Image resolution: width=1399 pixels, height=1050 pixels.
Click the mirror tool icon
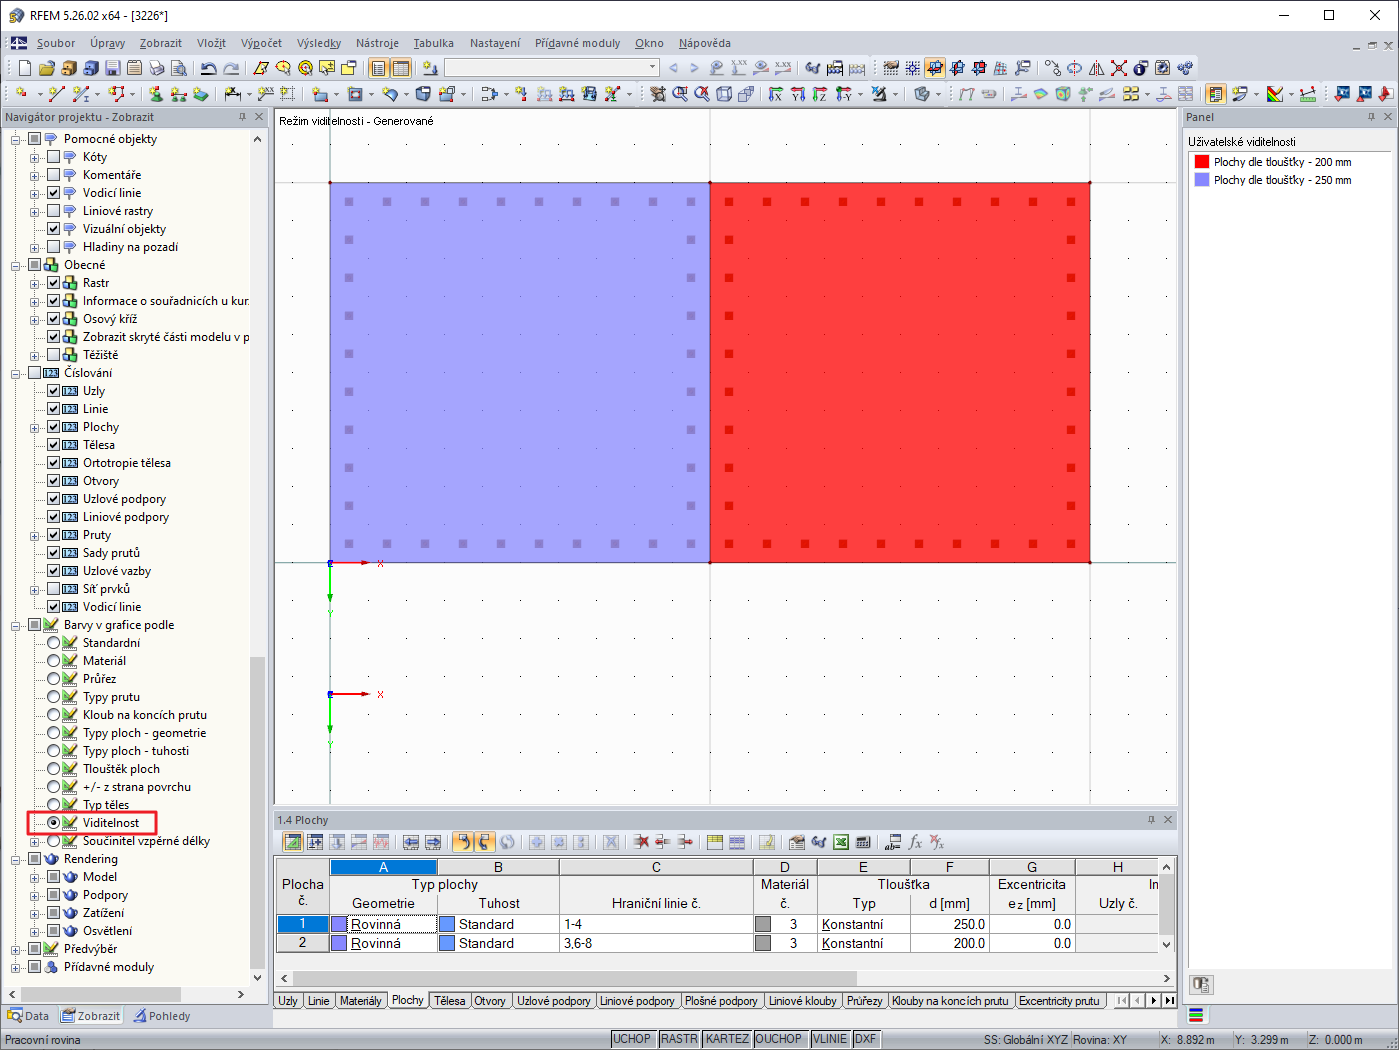coord(1097,68)
